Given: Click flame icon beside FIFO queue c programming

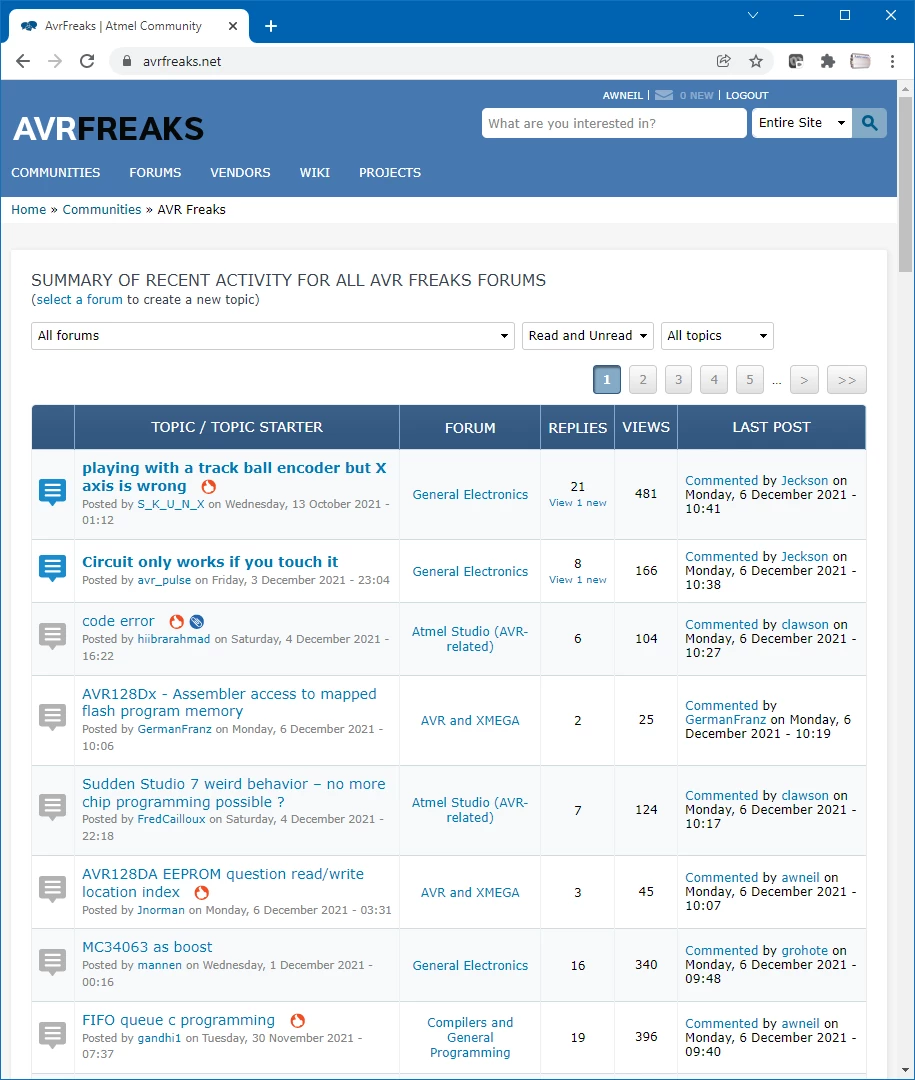Looking at the screenshot, I should click(x=298, y=1020).
